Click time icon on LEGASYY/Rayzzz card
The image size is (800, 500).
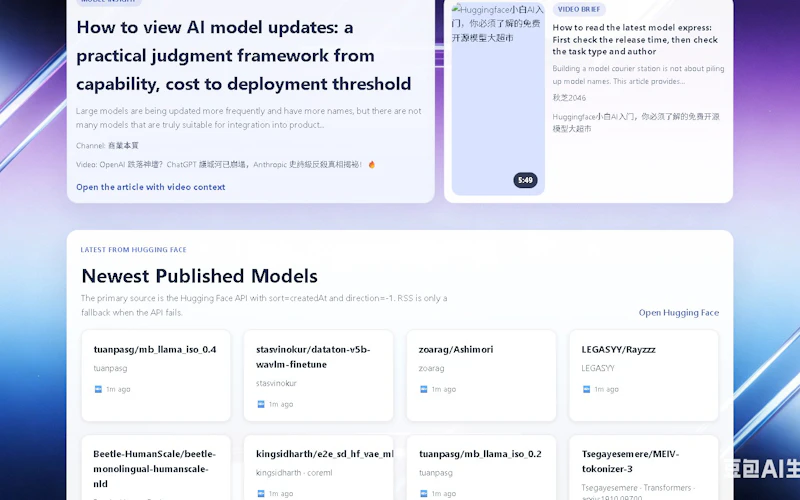tap(587, 389)
